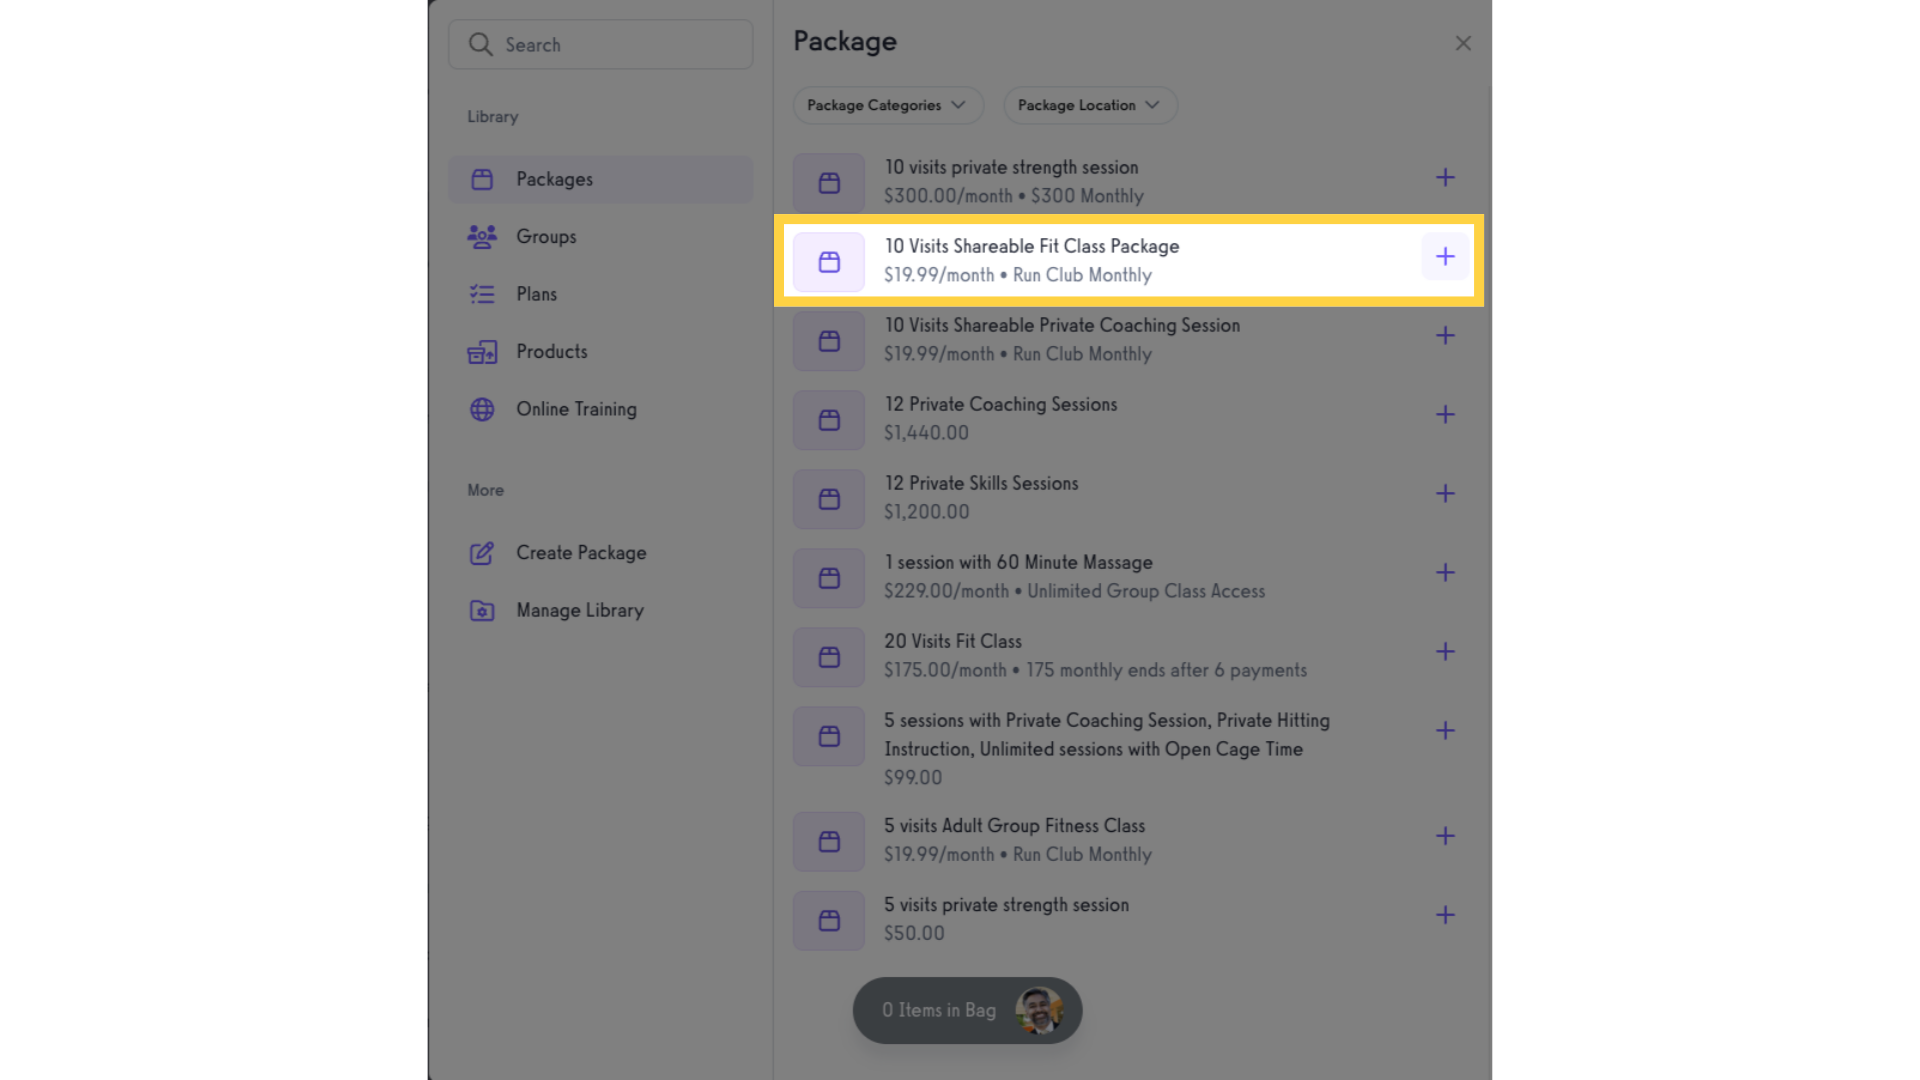The width and height of the screenshot is (1920, 1080).
Task: Expand the Package Categories dropdown
Action: pyautogui.click(x=888, y=105)
